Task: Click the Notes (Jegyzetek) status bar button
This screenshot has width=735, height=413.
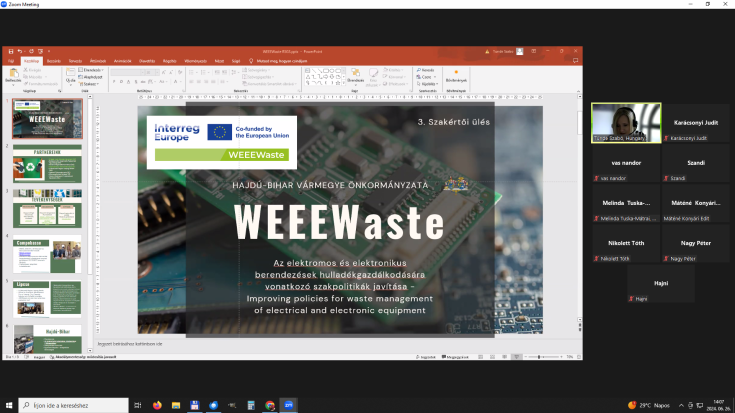Action: [x=426, y=357]
